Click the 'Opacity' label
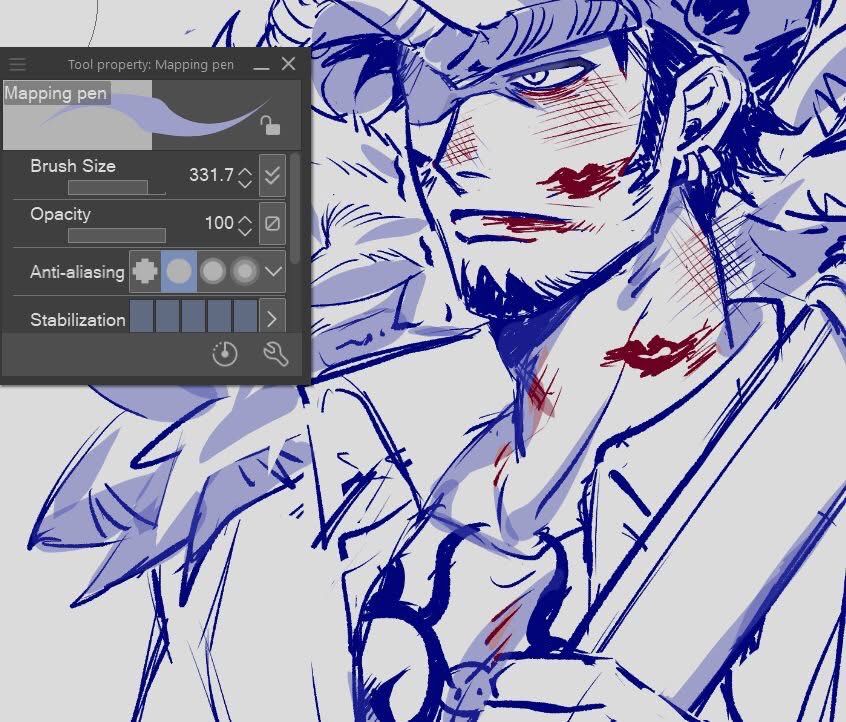 [x=60, y=214]
